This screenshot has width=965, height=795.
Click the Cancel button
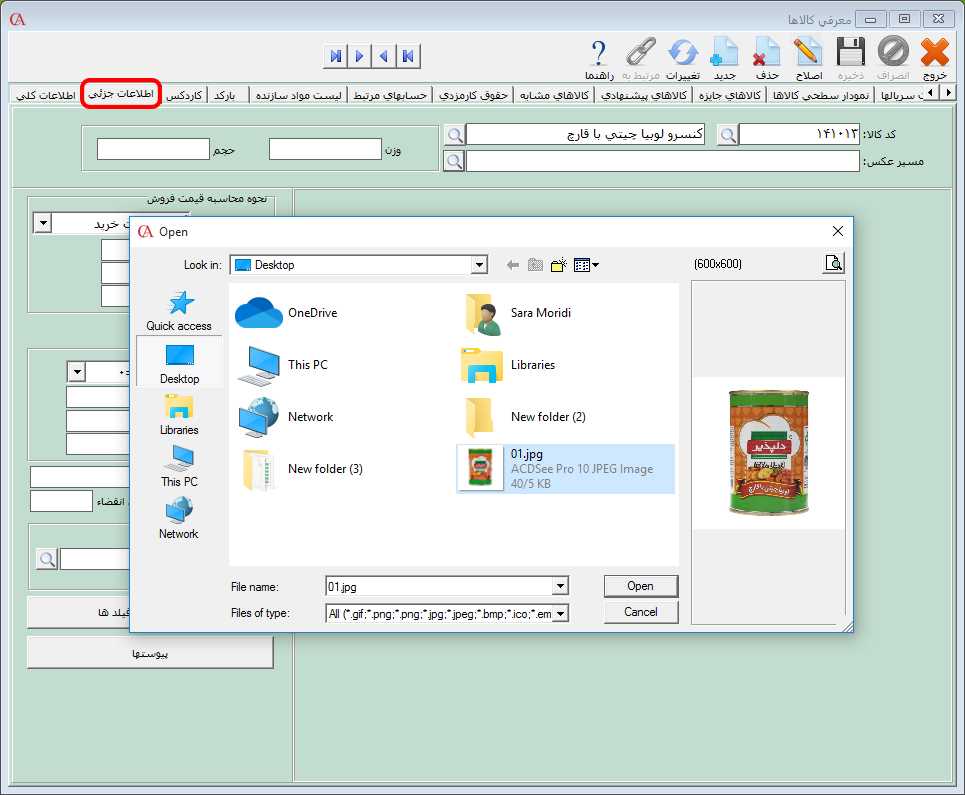click(640, 612)
